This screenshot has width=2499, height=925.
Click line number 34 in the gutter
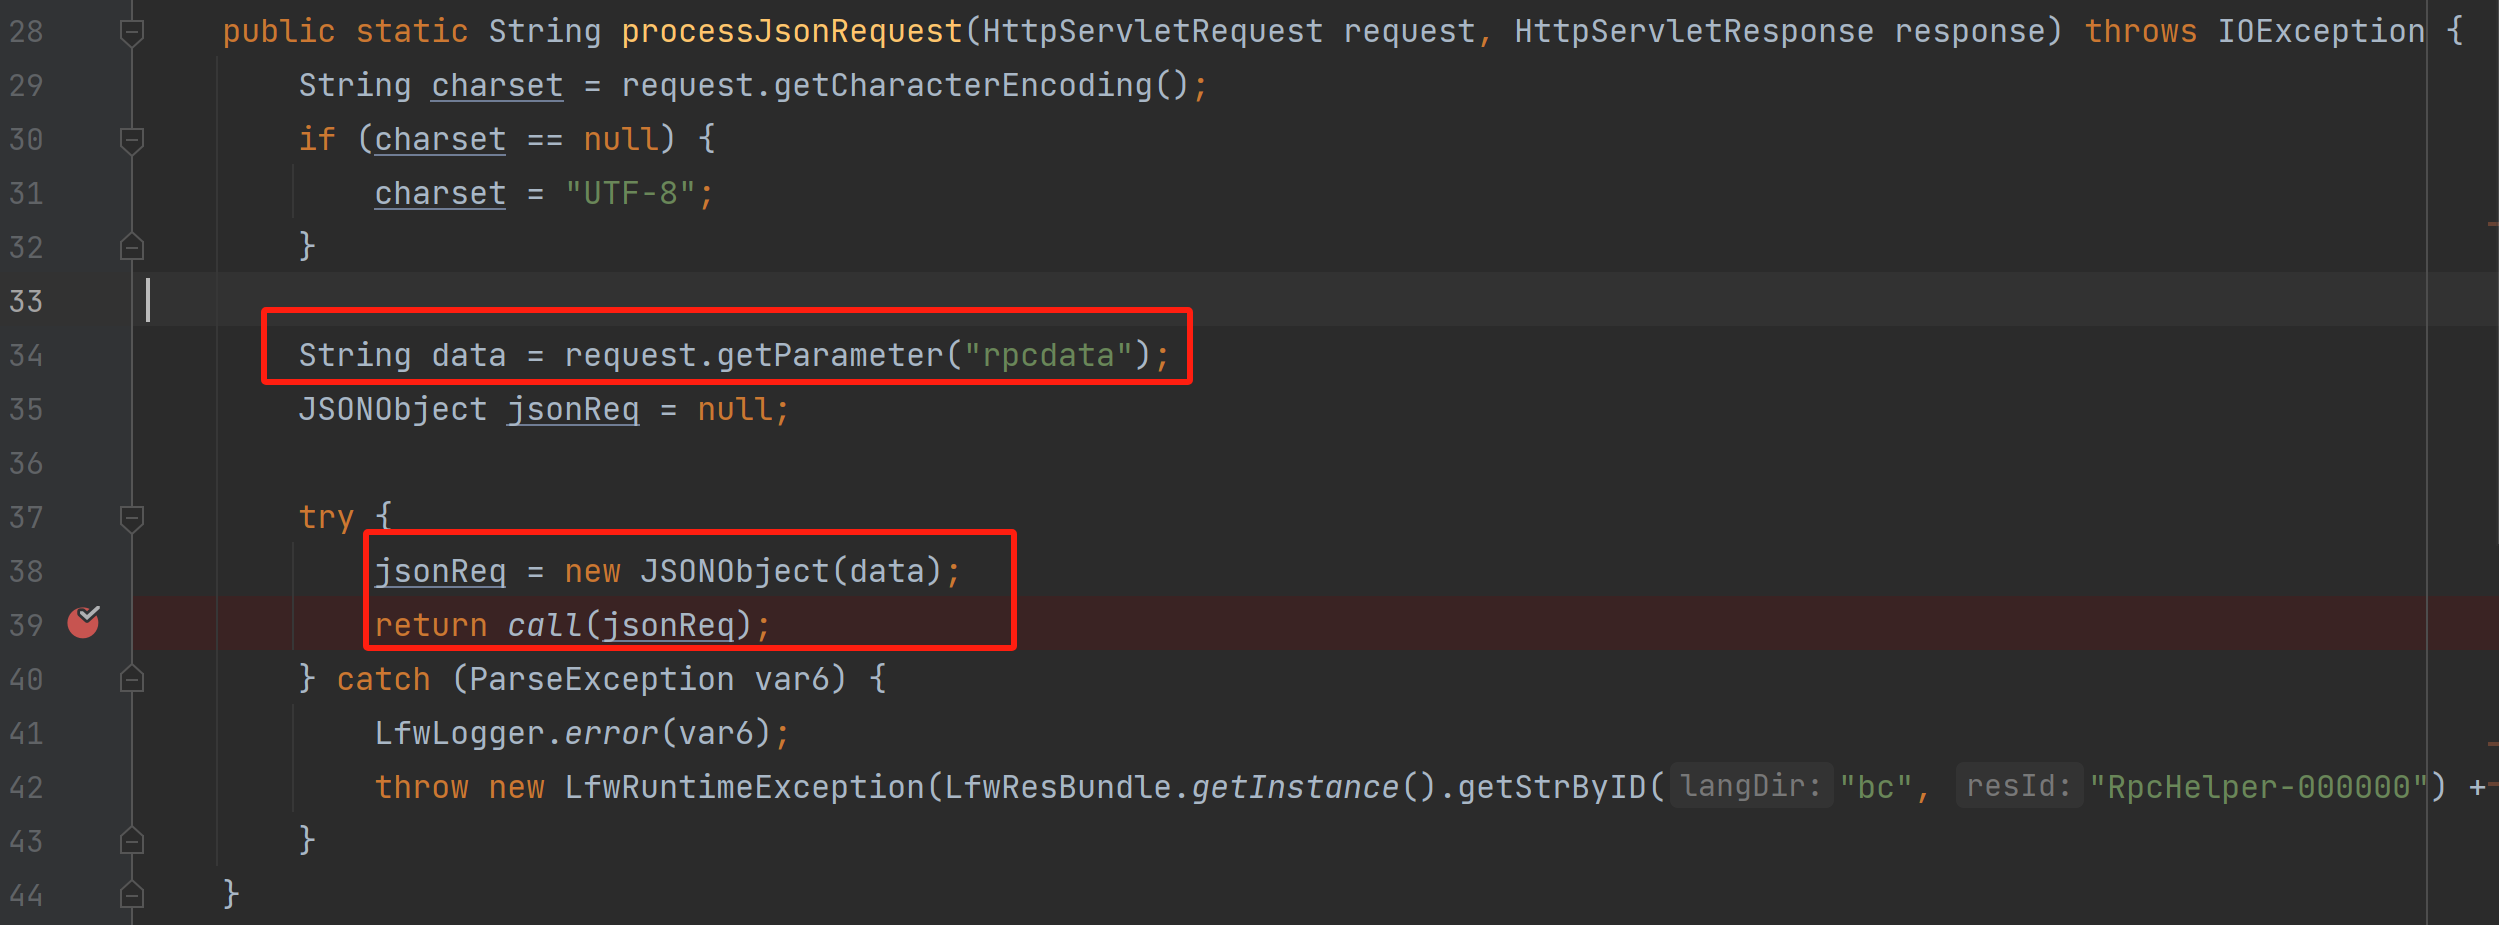[26, 356]
